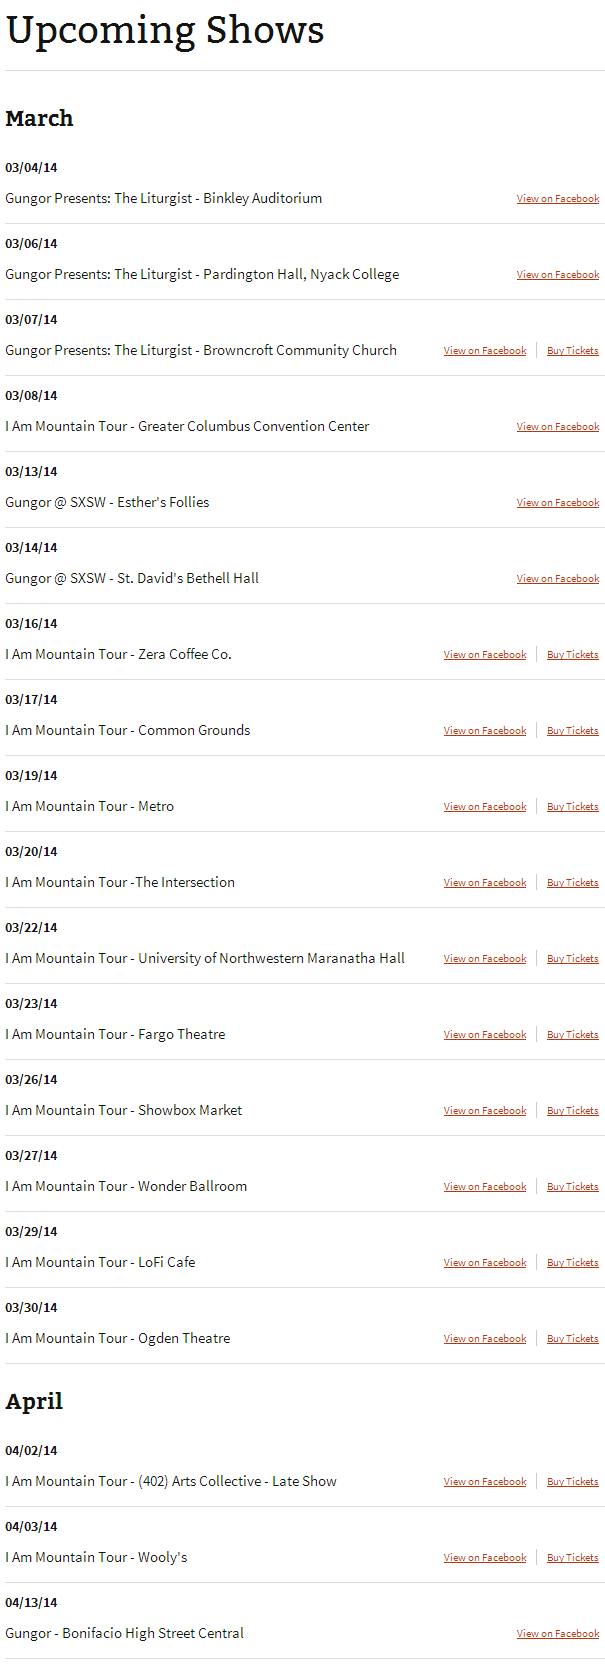
Task: Buy tickets for Zera Coffee Co. show
Action: [572, 655]
